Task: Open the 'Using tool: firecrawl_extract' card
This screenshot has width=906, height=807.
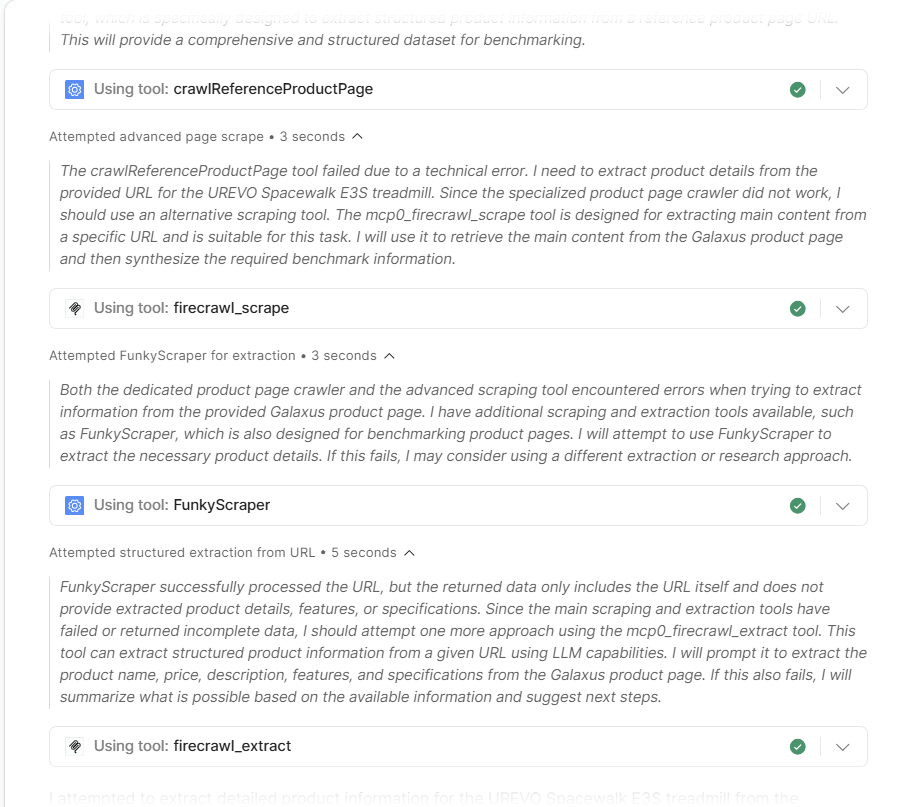Action: (458, 746)
